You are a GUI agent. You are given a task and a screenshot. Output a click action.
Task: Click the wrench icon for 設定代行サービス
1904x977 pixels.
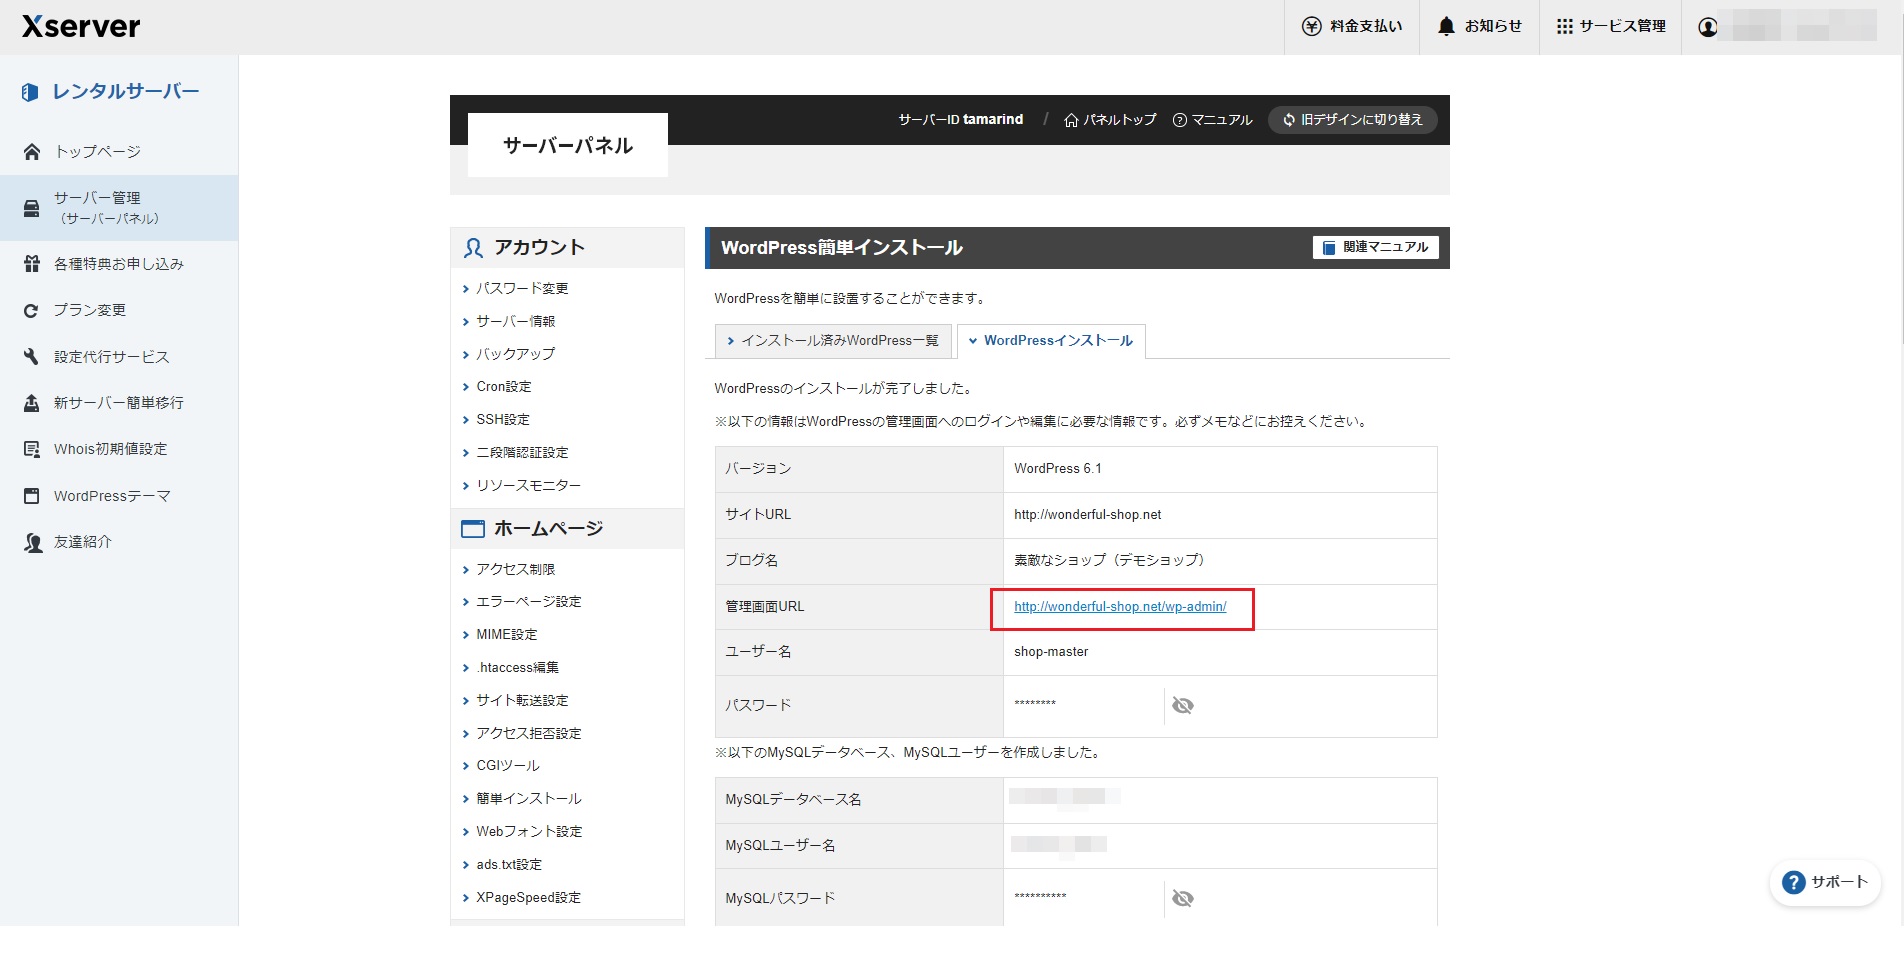[32, 357]
